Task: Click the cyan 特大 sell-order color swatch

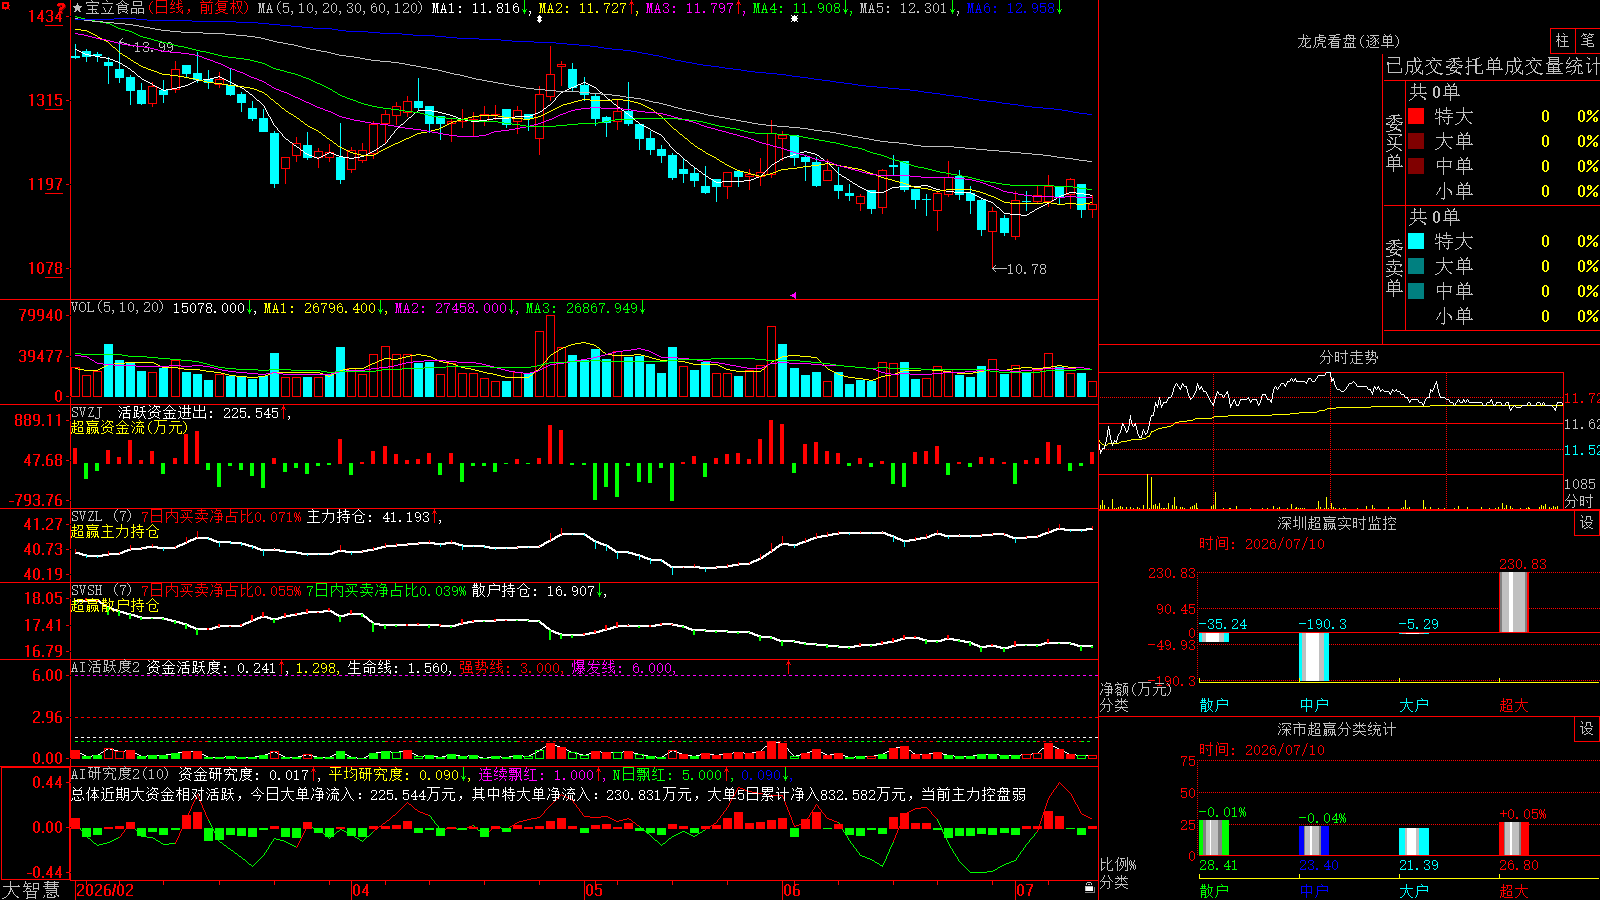Action: [x=1416, y=241]
